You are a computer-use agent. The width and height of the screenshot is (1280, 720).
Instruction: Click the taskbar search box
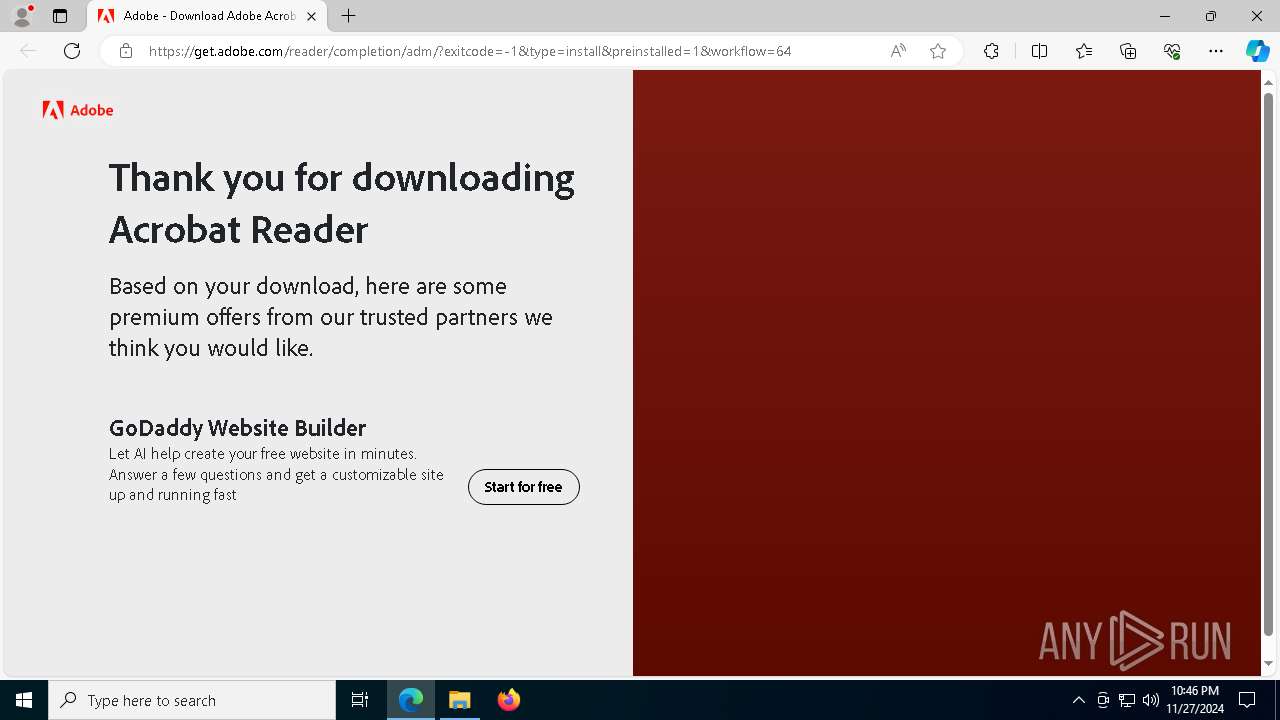[x=192, y=700]
